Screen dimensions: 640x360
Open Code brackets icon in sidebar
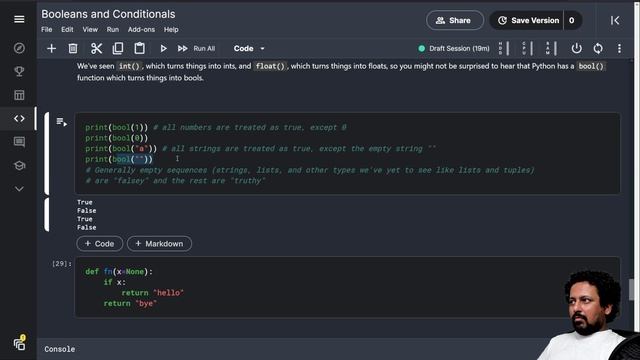(19, 118)
